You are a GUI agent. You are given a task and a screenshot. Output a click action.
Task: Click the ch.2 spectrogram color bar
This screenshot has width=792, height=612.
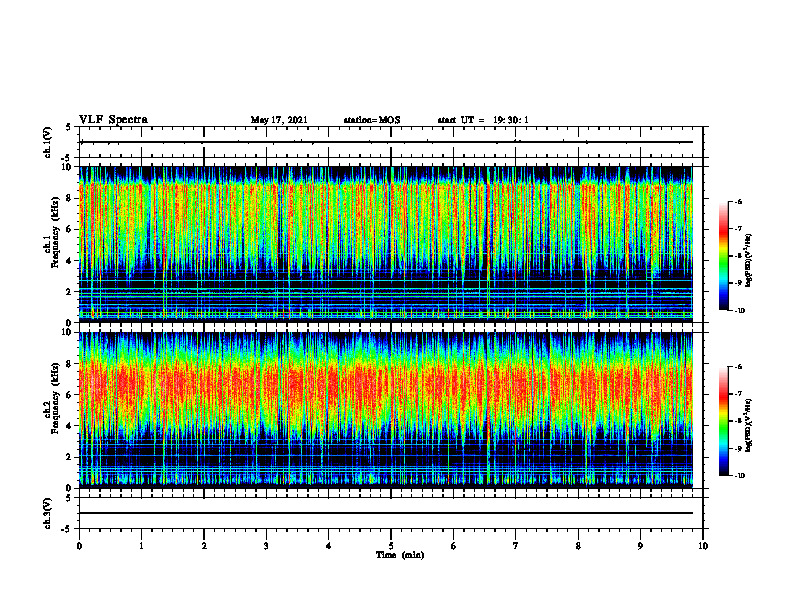point(723,421)
